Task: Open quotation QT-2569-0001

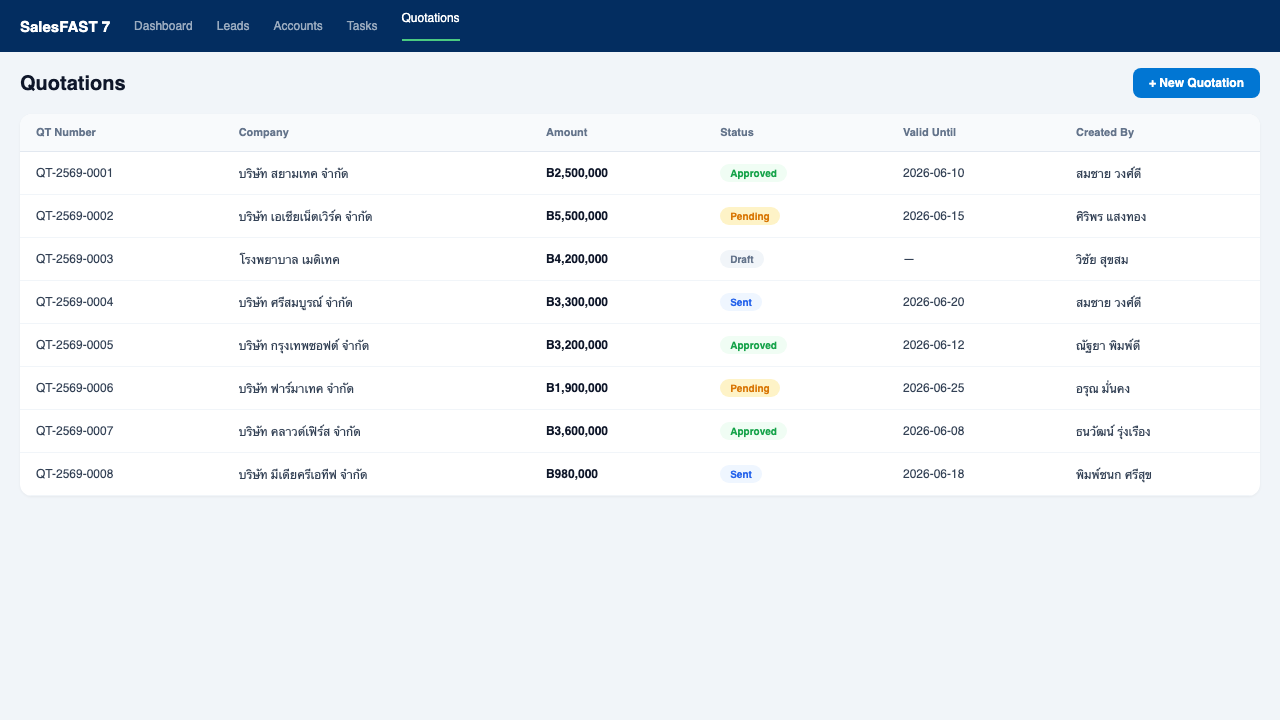Action: point(74,173)
